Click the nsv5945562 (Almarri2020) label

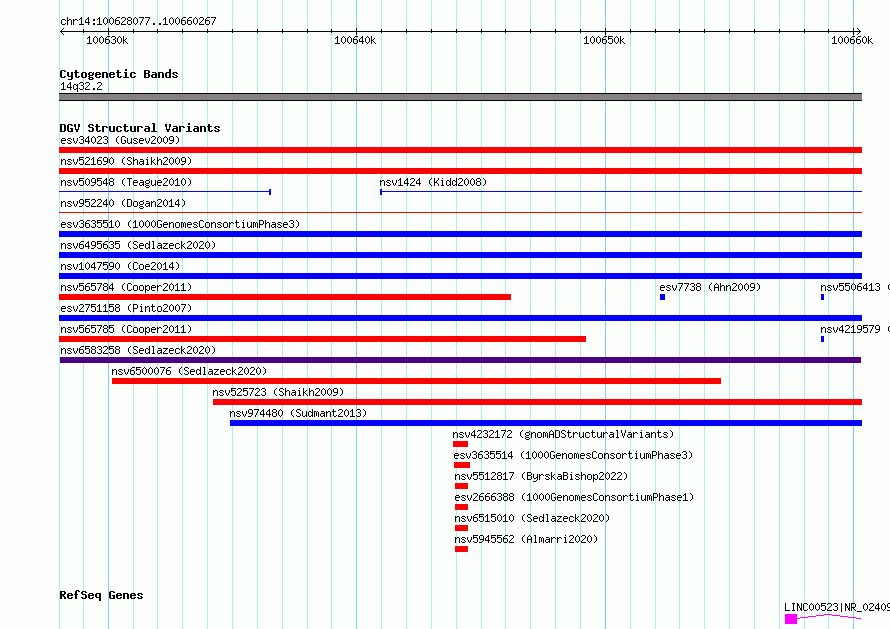tap(526, 539)
